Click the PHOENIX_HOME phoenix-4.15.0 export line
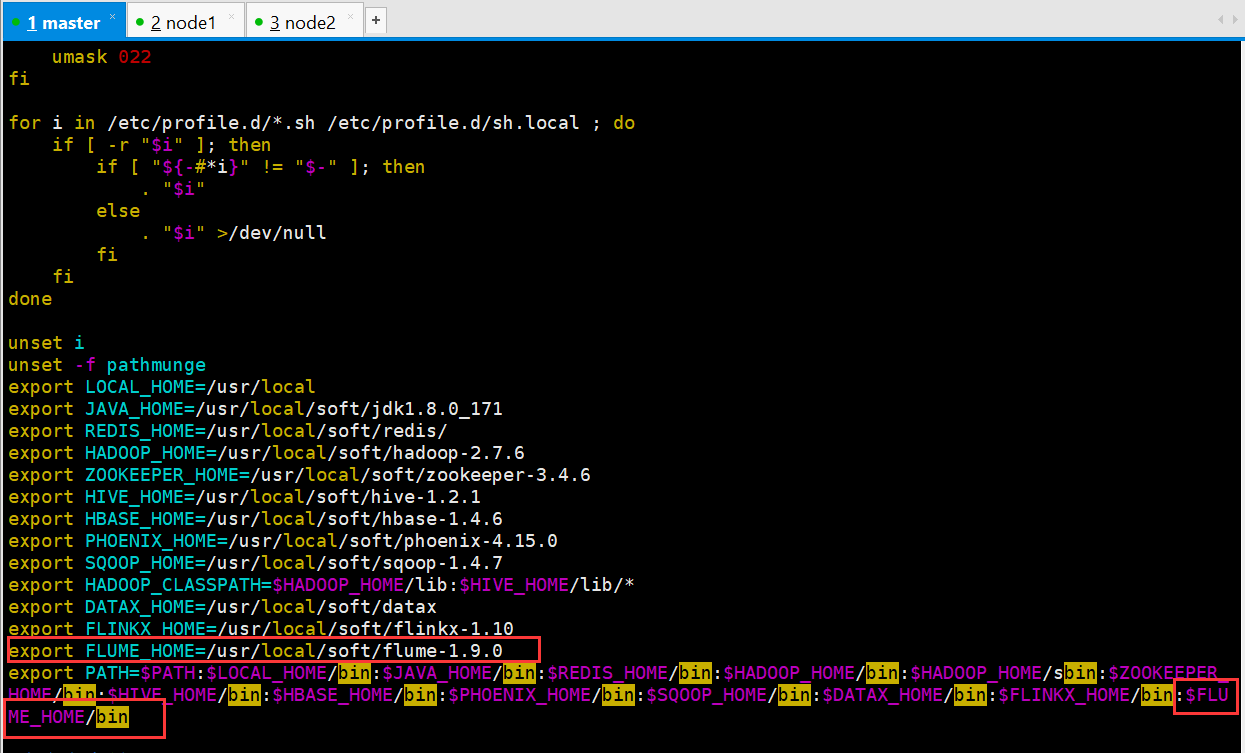This screenshot has height=753, width=1245. [283, 541]
